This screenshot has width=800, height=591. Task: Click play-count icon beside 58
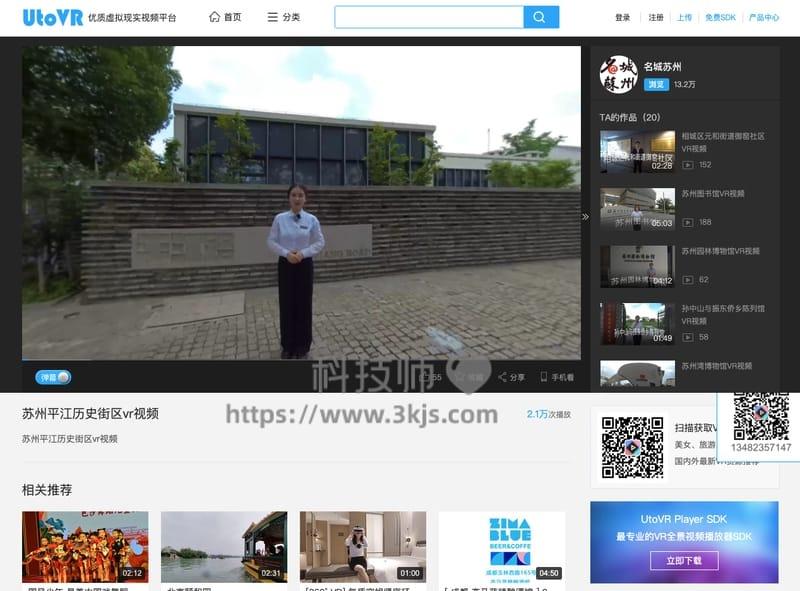pyautogui.click(x=688, y=337)
